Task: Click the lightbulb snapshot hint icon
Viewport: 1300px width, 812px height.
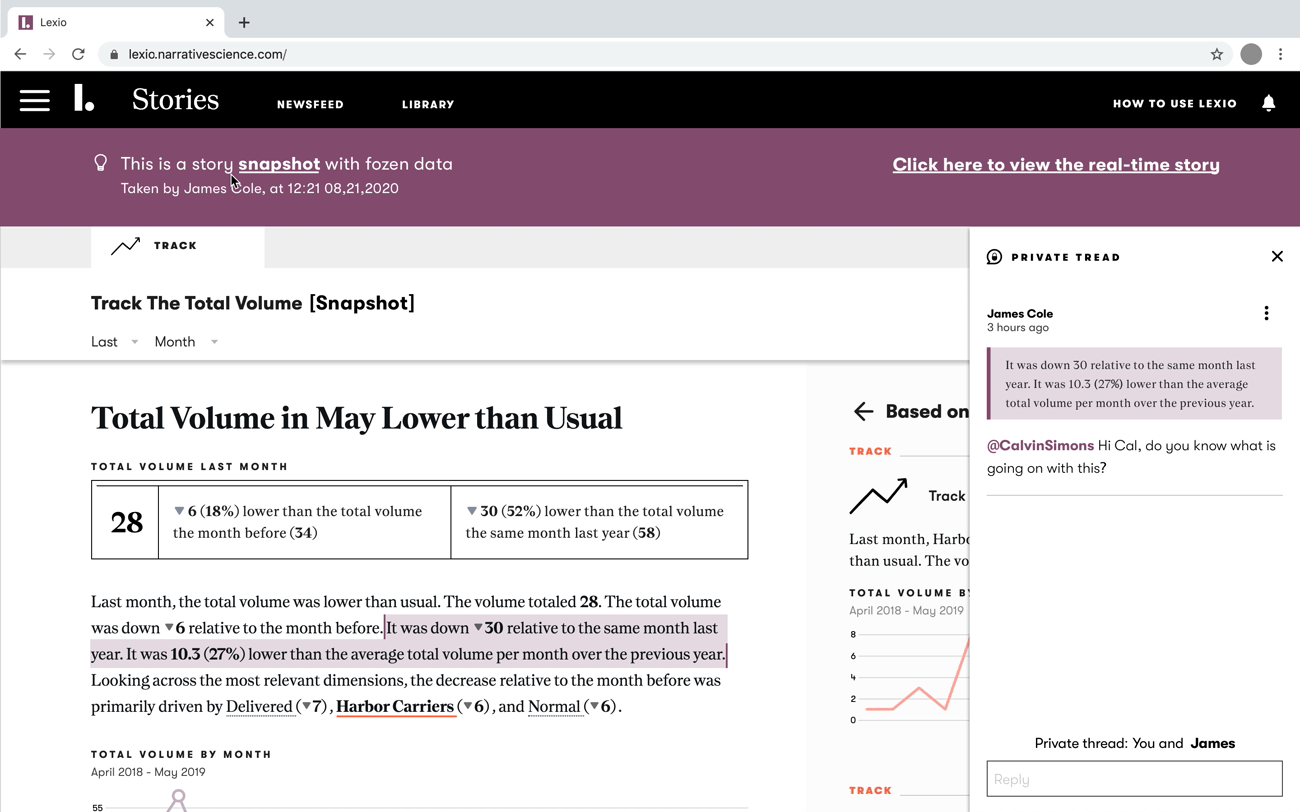Action: [100, 163]
